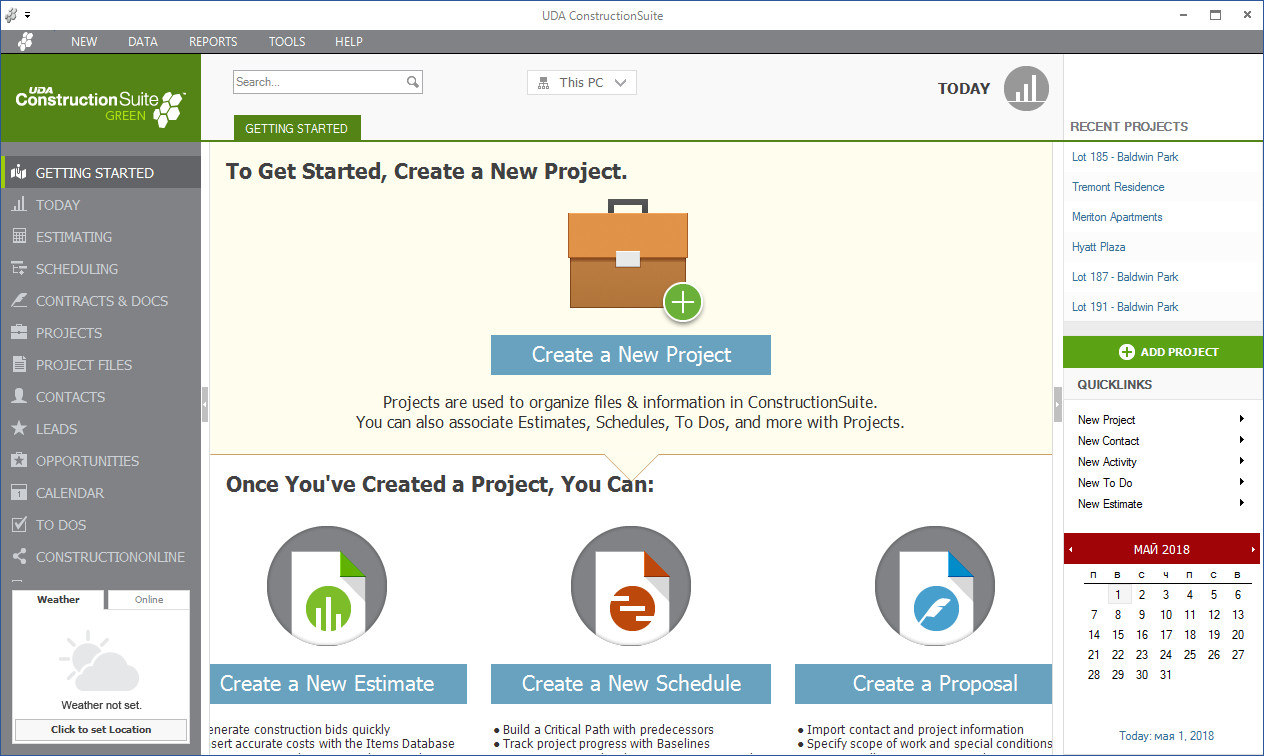Click the Scheduling sidebar icon
Viewport: 1264px width, 756px height.
pos(18,269)
